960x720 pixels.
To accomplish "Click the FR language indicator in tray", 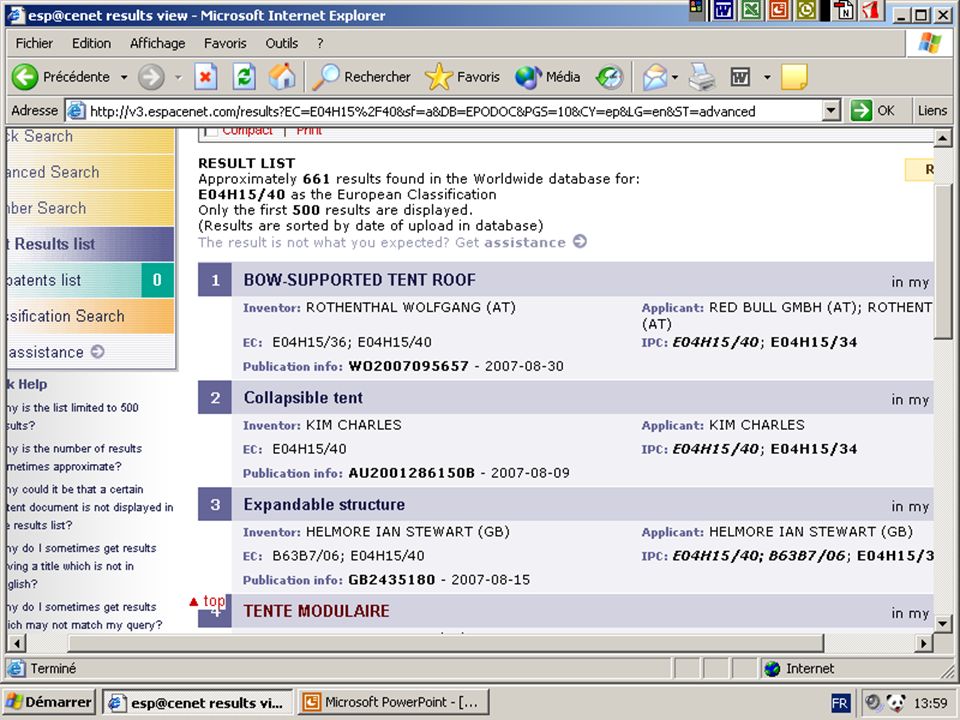I will pos(840,703).
